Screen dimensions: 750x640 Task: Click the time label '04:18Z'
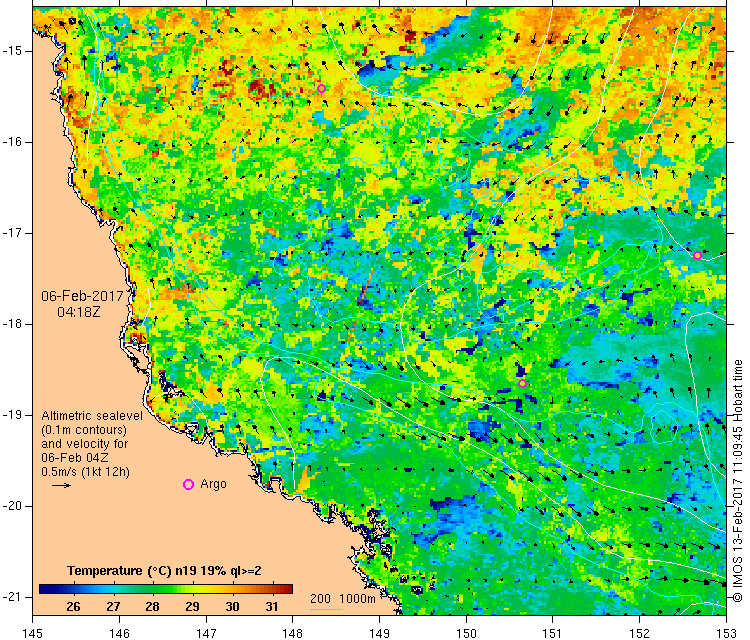79,312
